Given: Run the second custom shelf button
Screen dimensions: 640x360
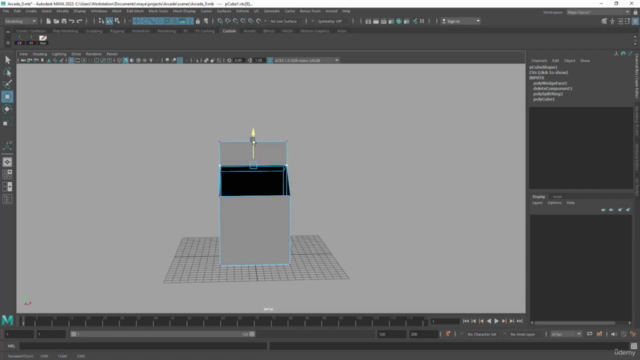Looking at the screenshot, I should click(31, 40).
